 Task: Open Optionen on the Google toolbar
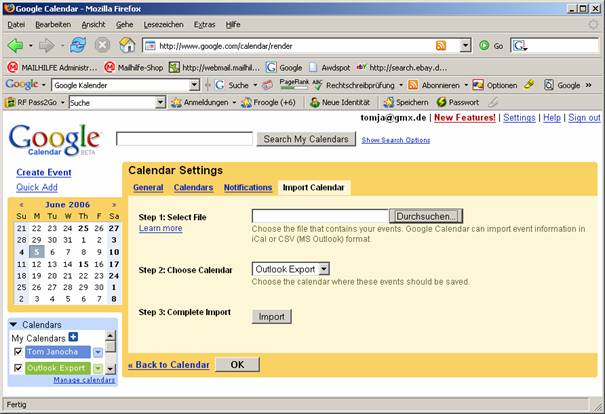coord(495,85)
